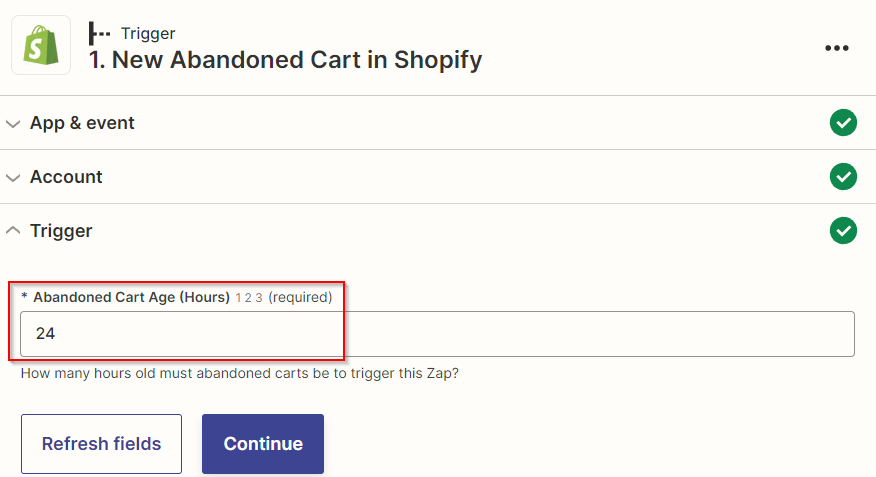Open the App & event section

click(438, 123)
